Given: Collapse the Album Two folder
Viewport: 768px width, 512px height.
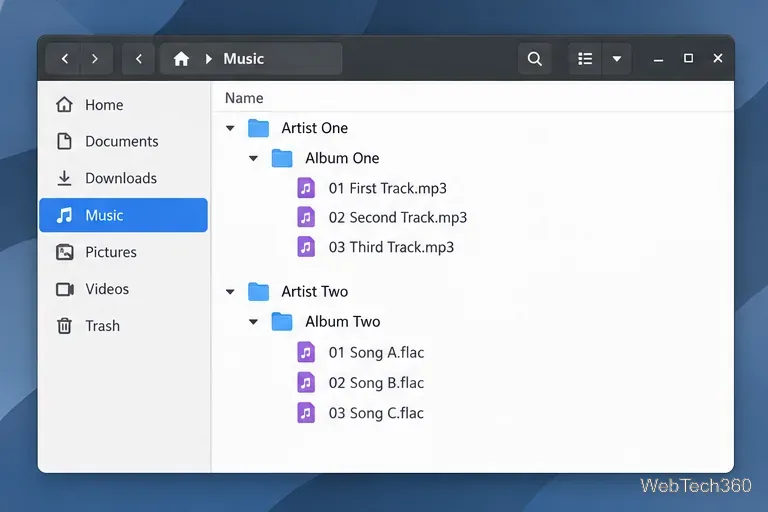Looking at the screenshot, I should point(253,322).
